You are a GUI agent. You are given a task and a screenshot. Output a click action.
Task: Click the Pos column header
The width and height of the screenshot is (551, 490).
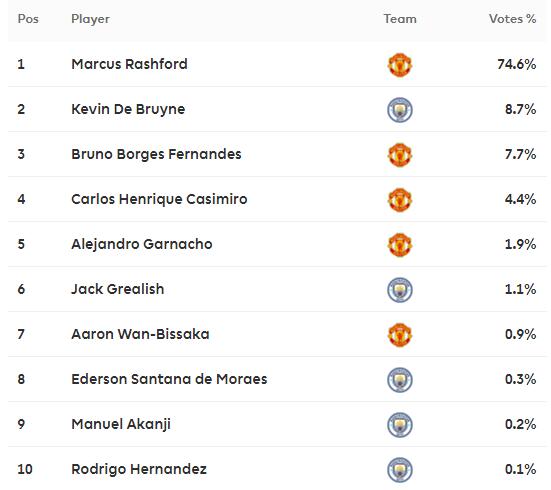click(28, 19)
